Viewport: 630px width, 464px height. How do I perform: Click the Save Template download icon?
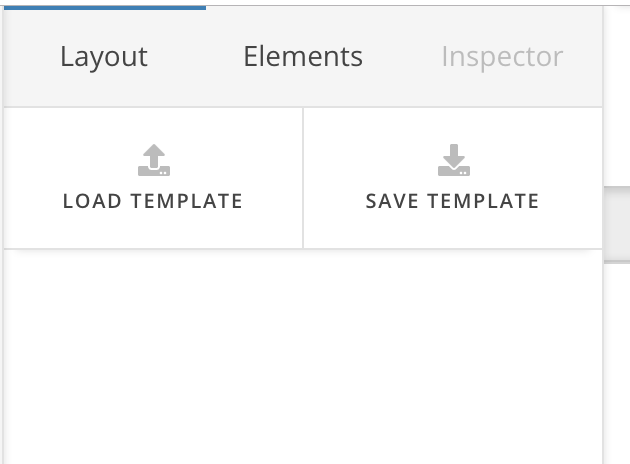453,160
